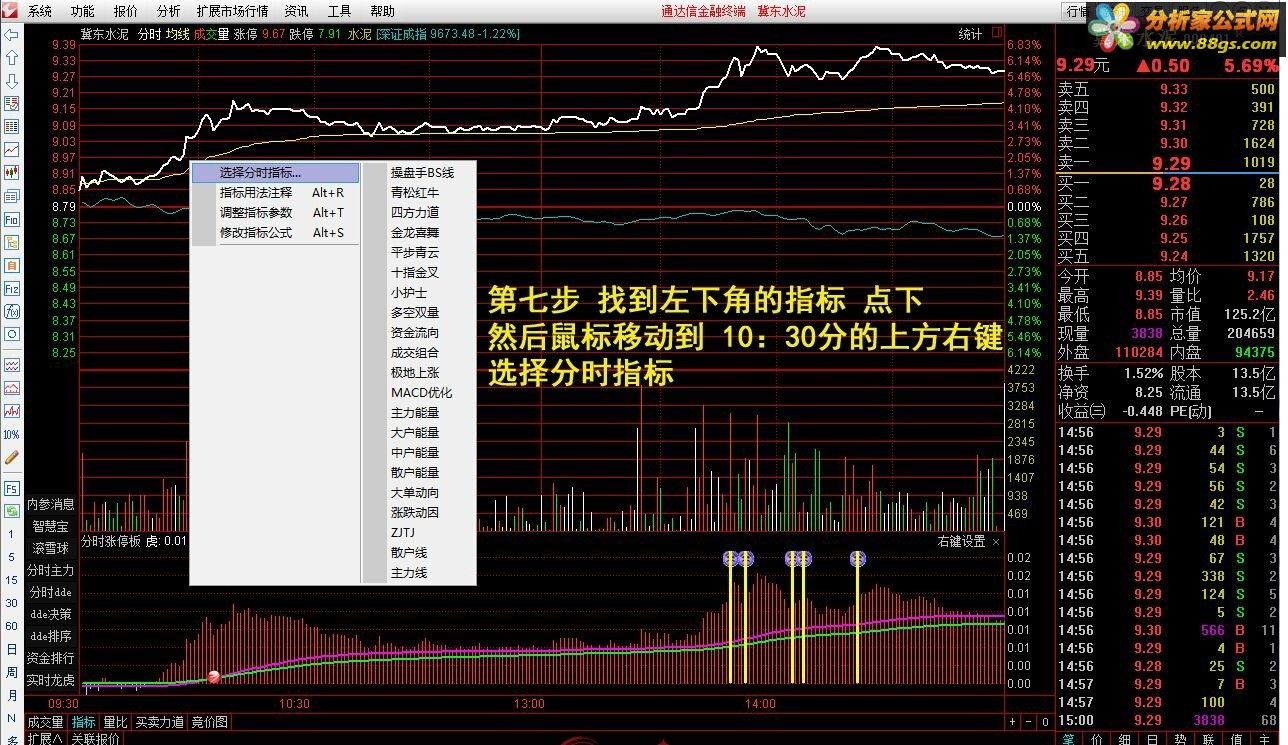1288x745 pixels.
Task: Select the 金龙喜舞 indicator
Action: (415, 232)
